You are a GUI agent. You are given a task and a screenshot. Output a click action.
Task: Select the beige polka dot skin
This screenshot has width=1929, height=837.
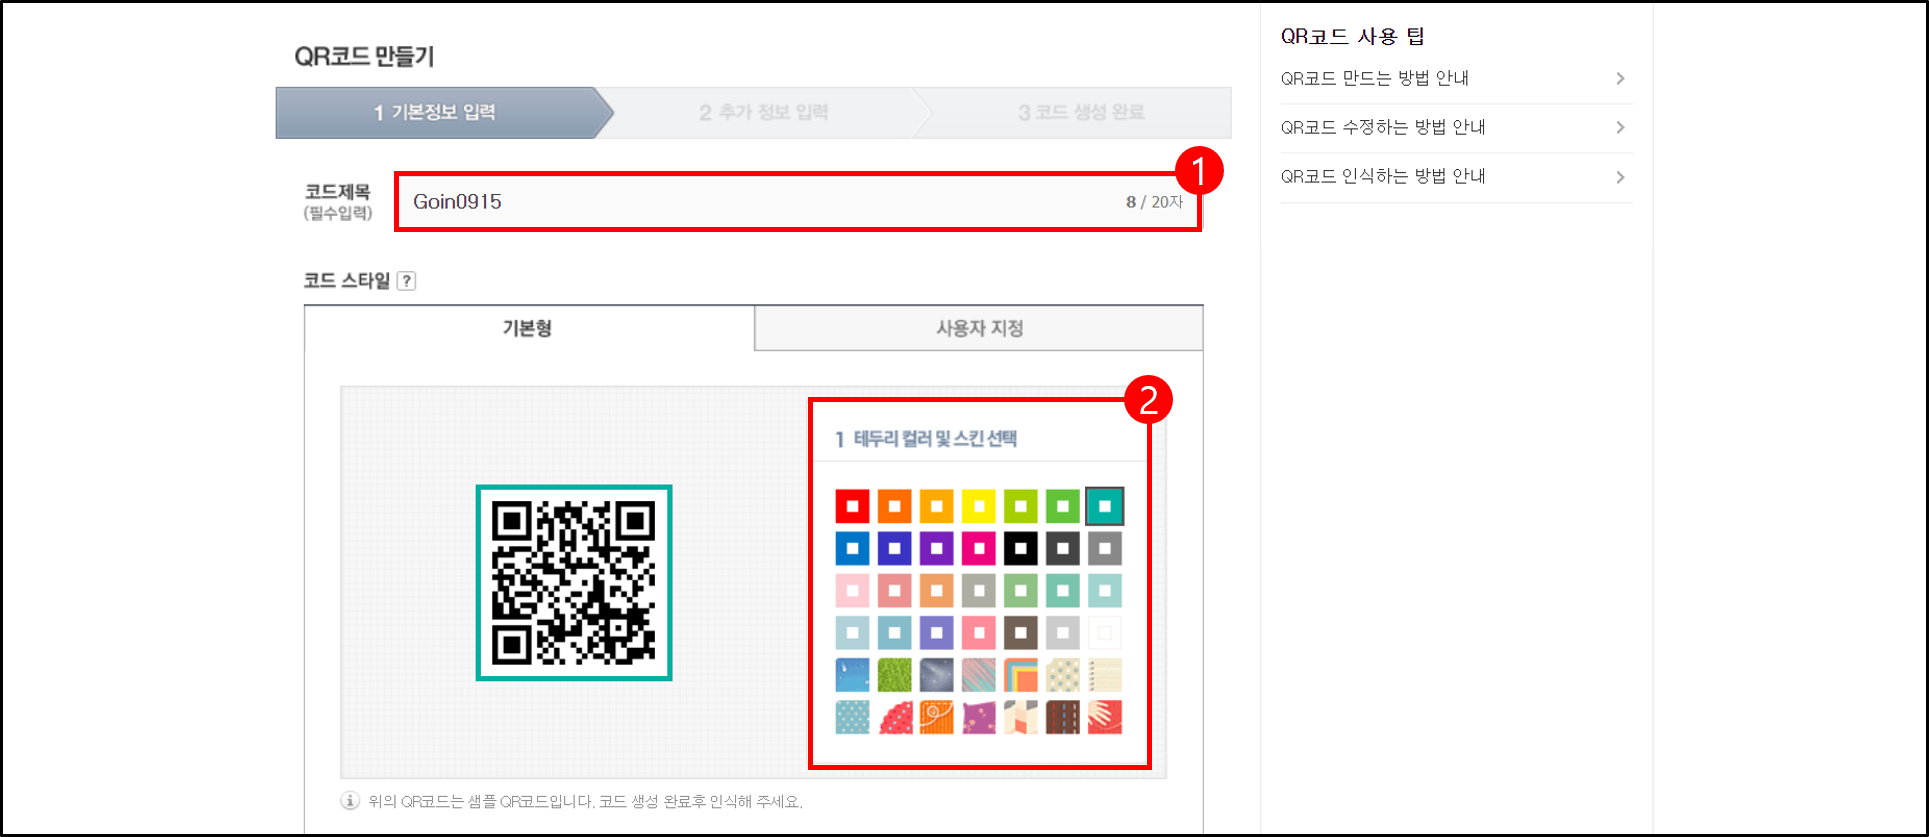pyautogui.click(x=1063, y=675)
